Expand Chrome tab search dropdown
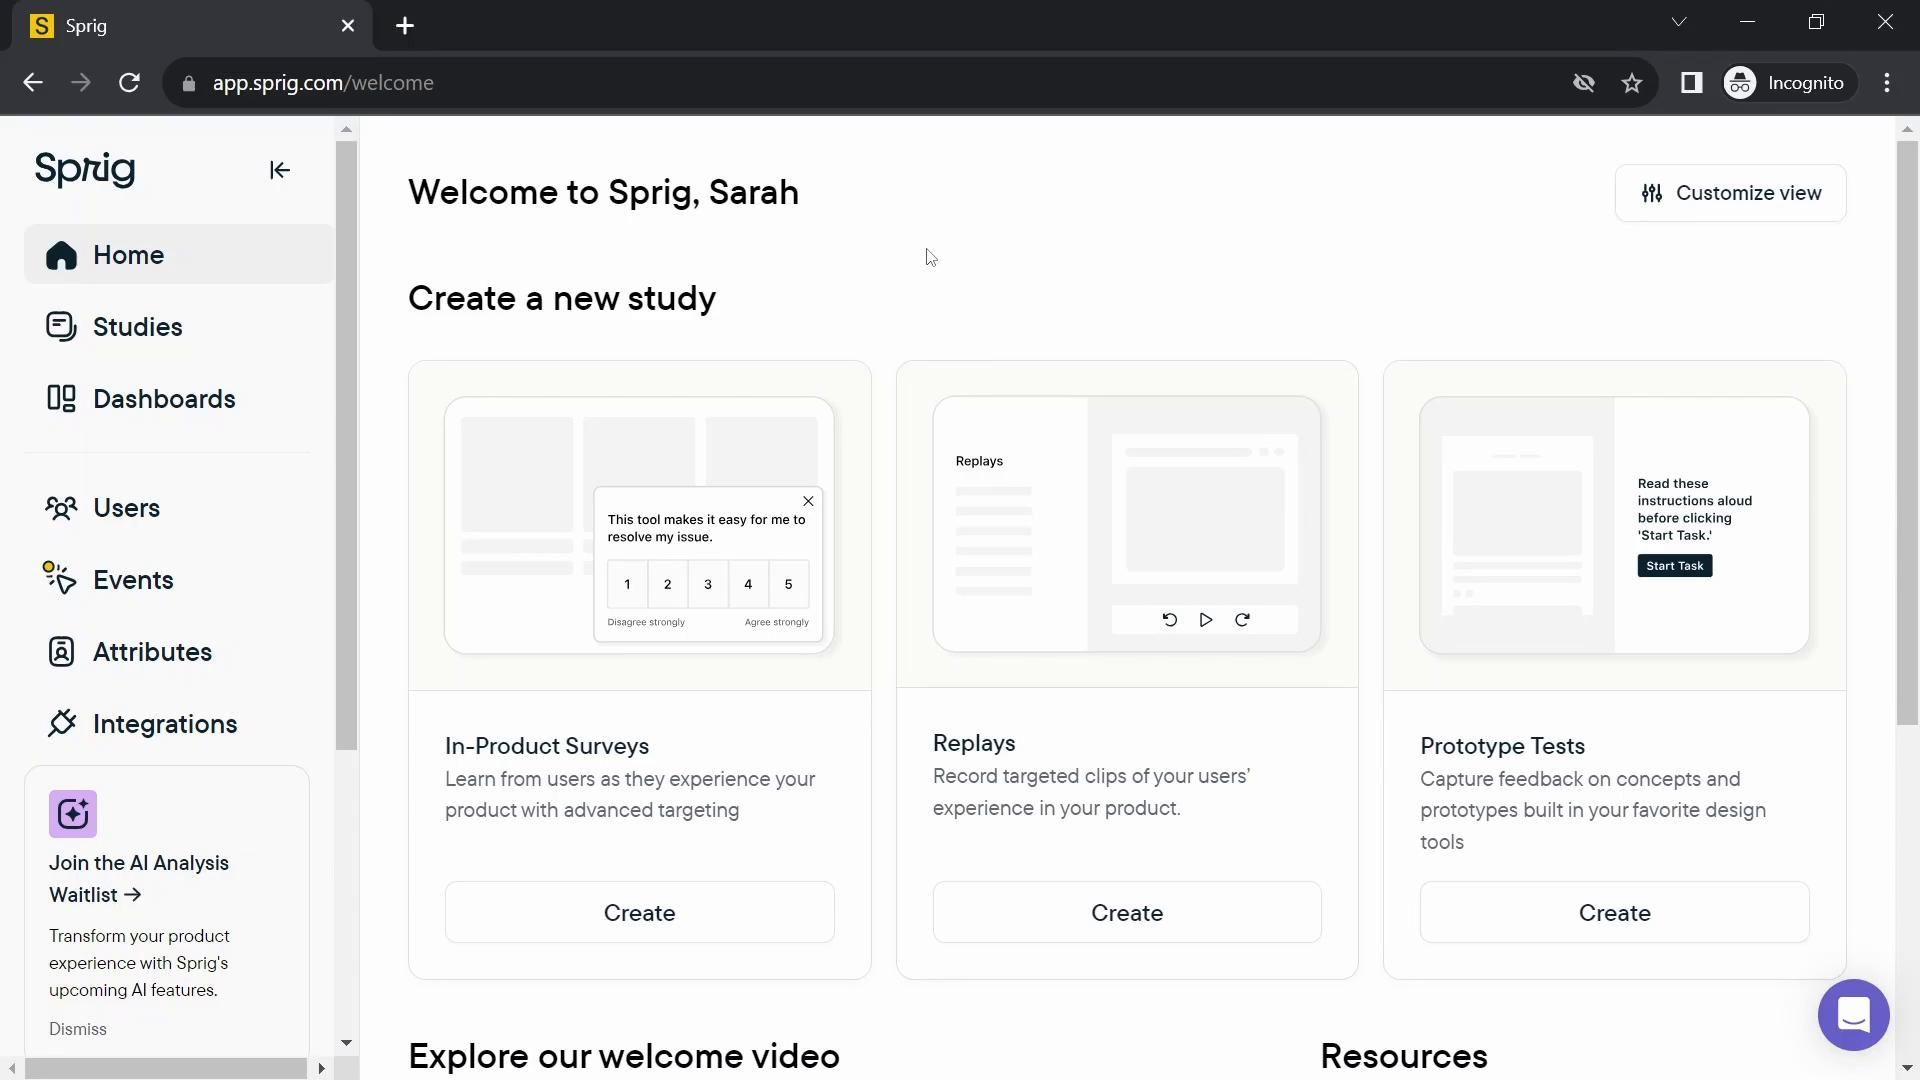Viewport: 1920px width, 1080px height. tap(1679, 22)
